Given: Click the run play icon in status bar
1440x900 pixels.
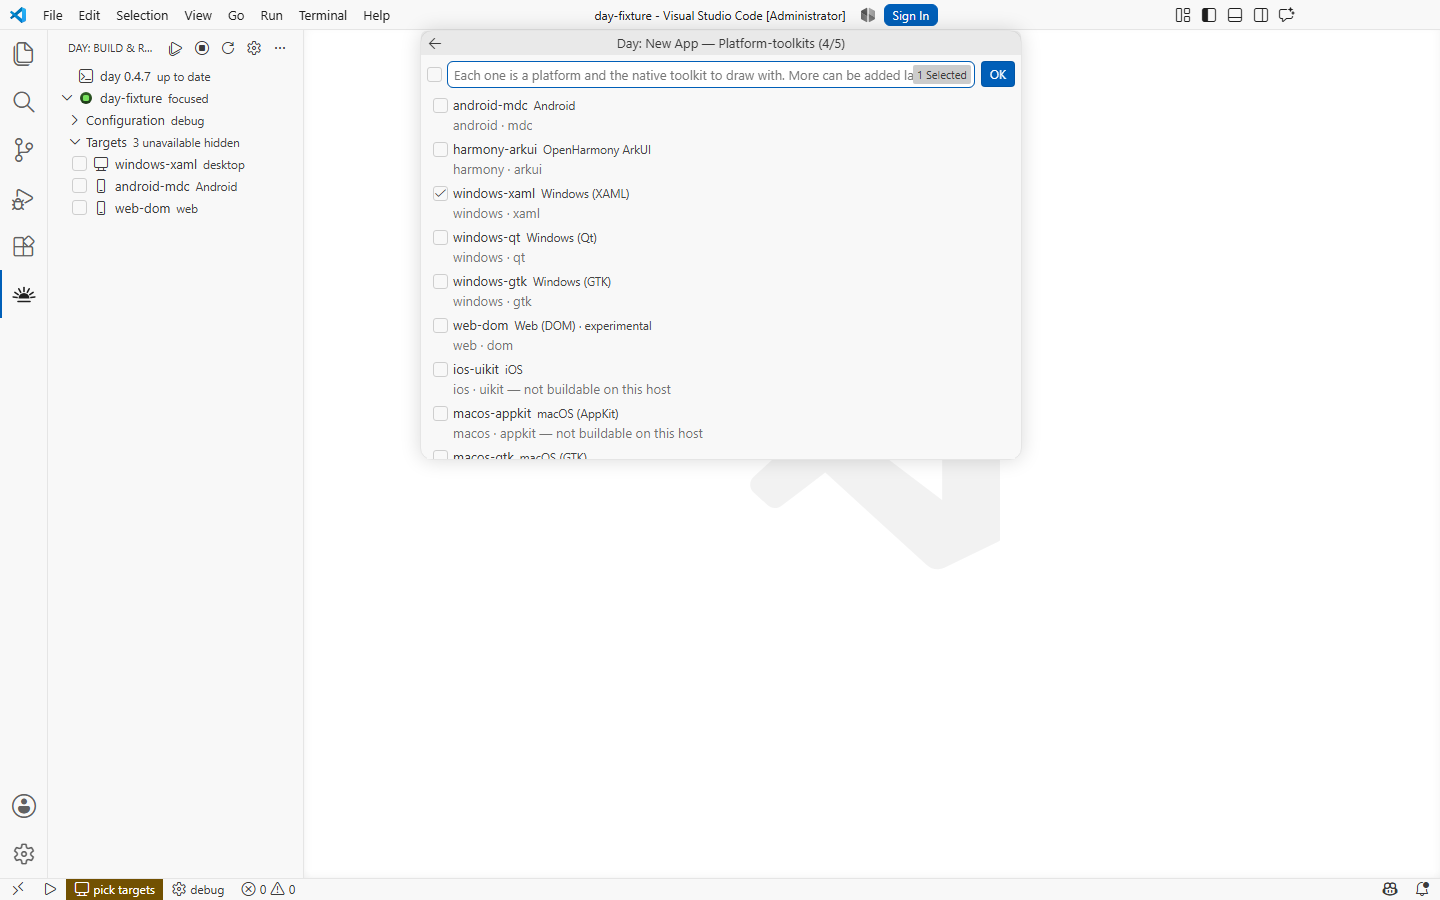Looking at the screenshot, I should pos(50,889).
